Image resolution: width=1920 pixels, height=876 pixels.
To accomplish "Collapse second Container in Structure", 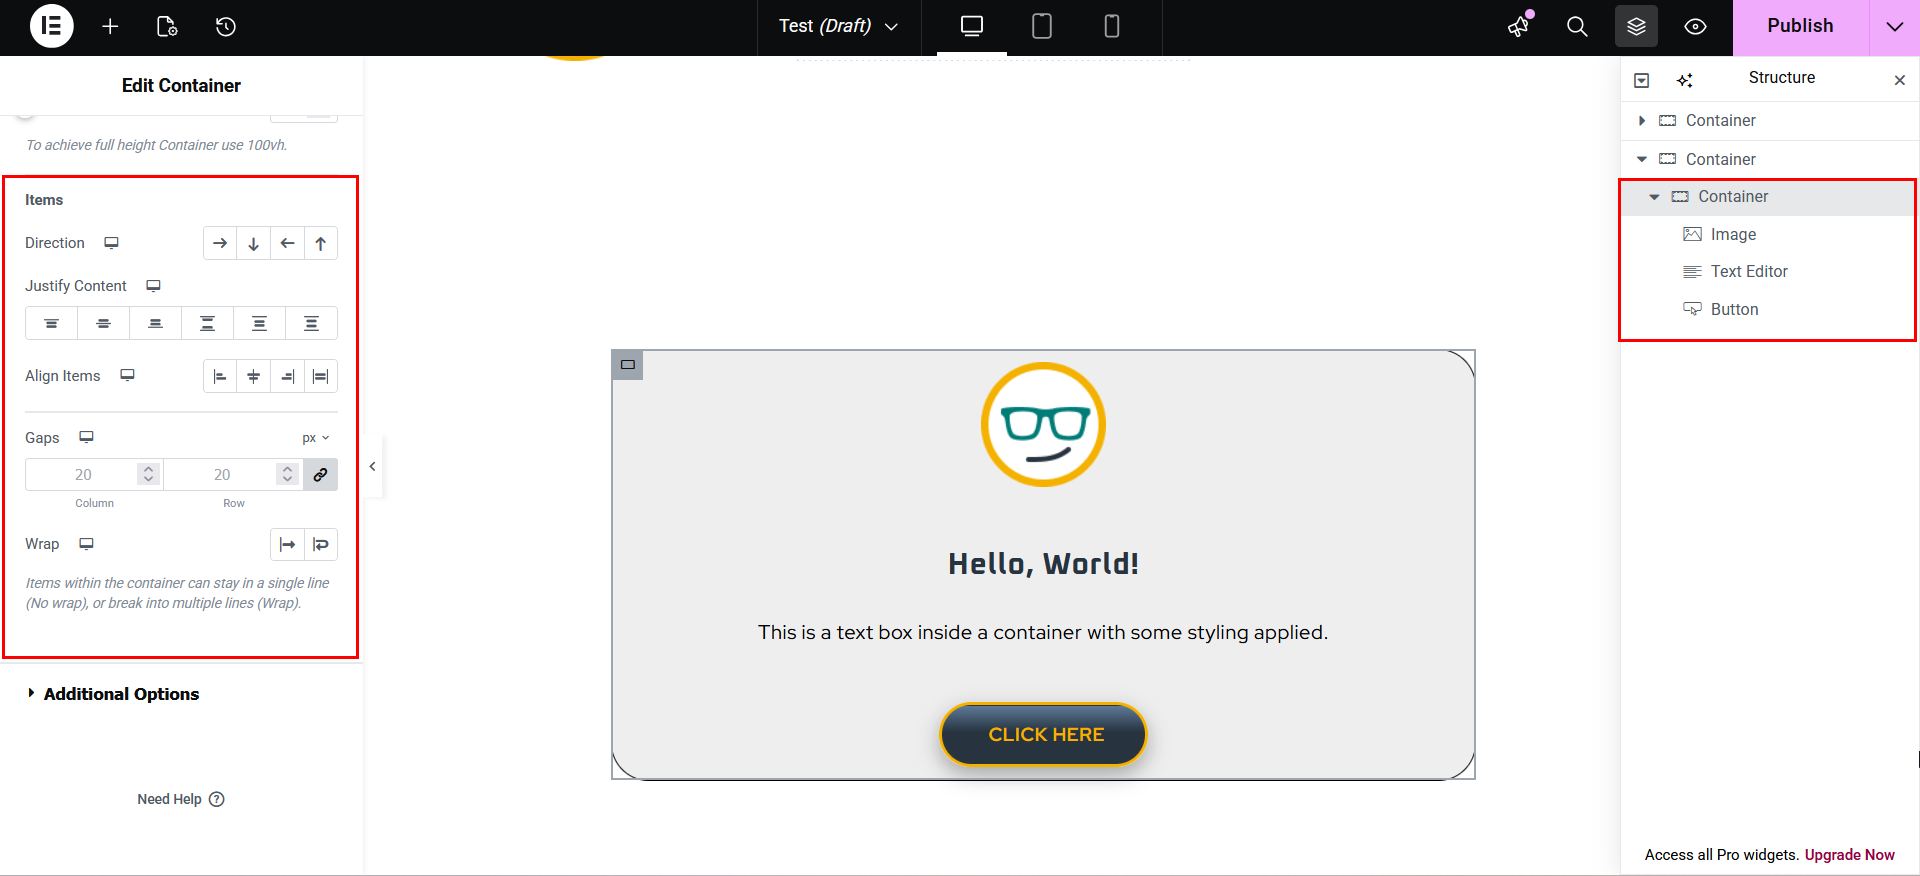I will click(1641, 159).
